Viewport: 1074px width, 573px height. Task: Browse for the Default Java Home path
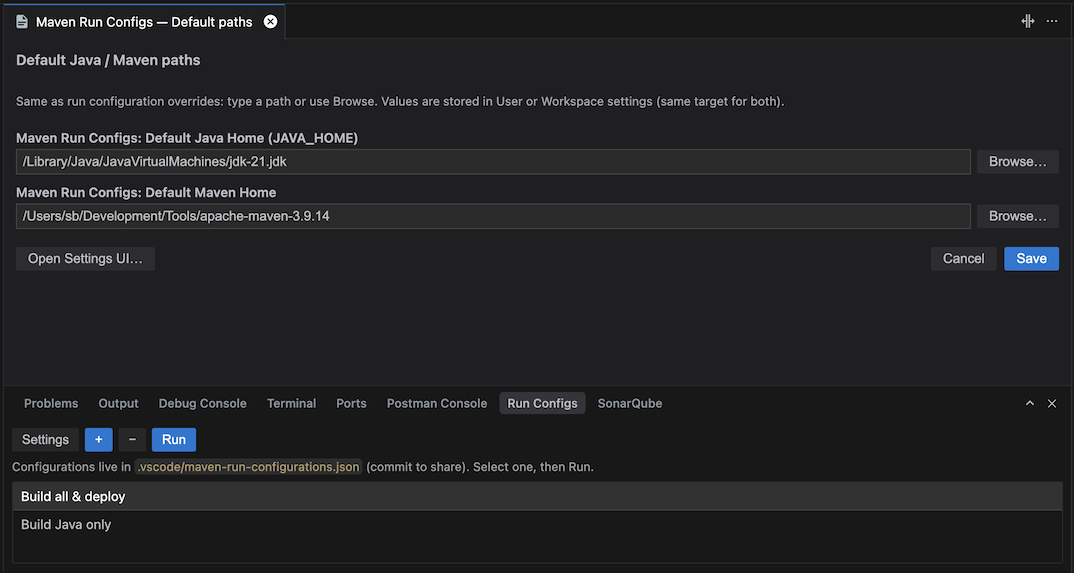(1018, 162)
